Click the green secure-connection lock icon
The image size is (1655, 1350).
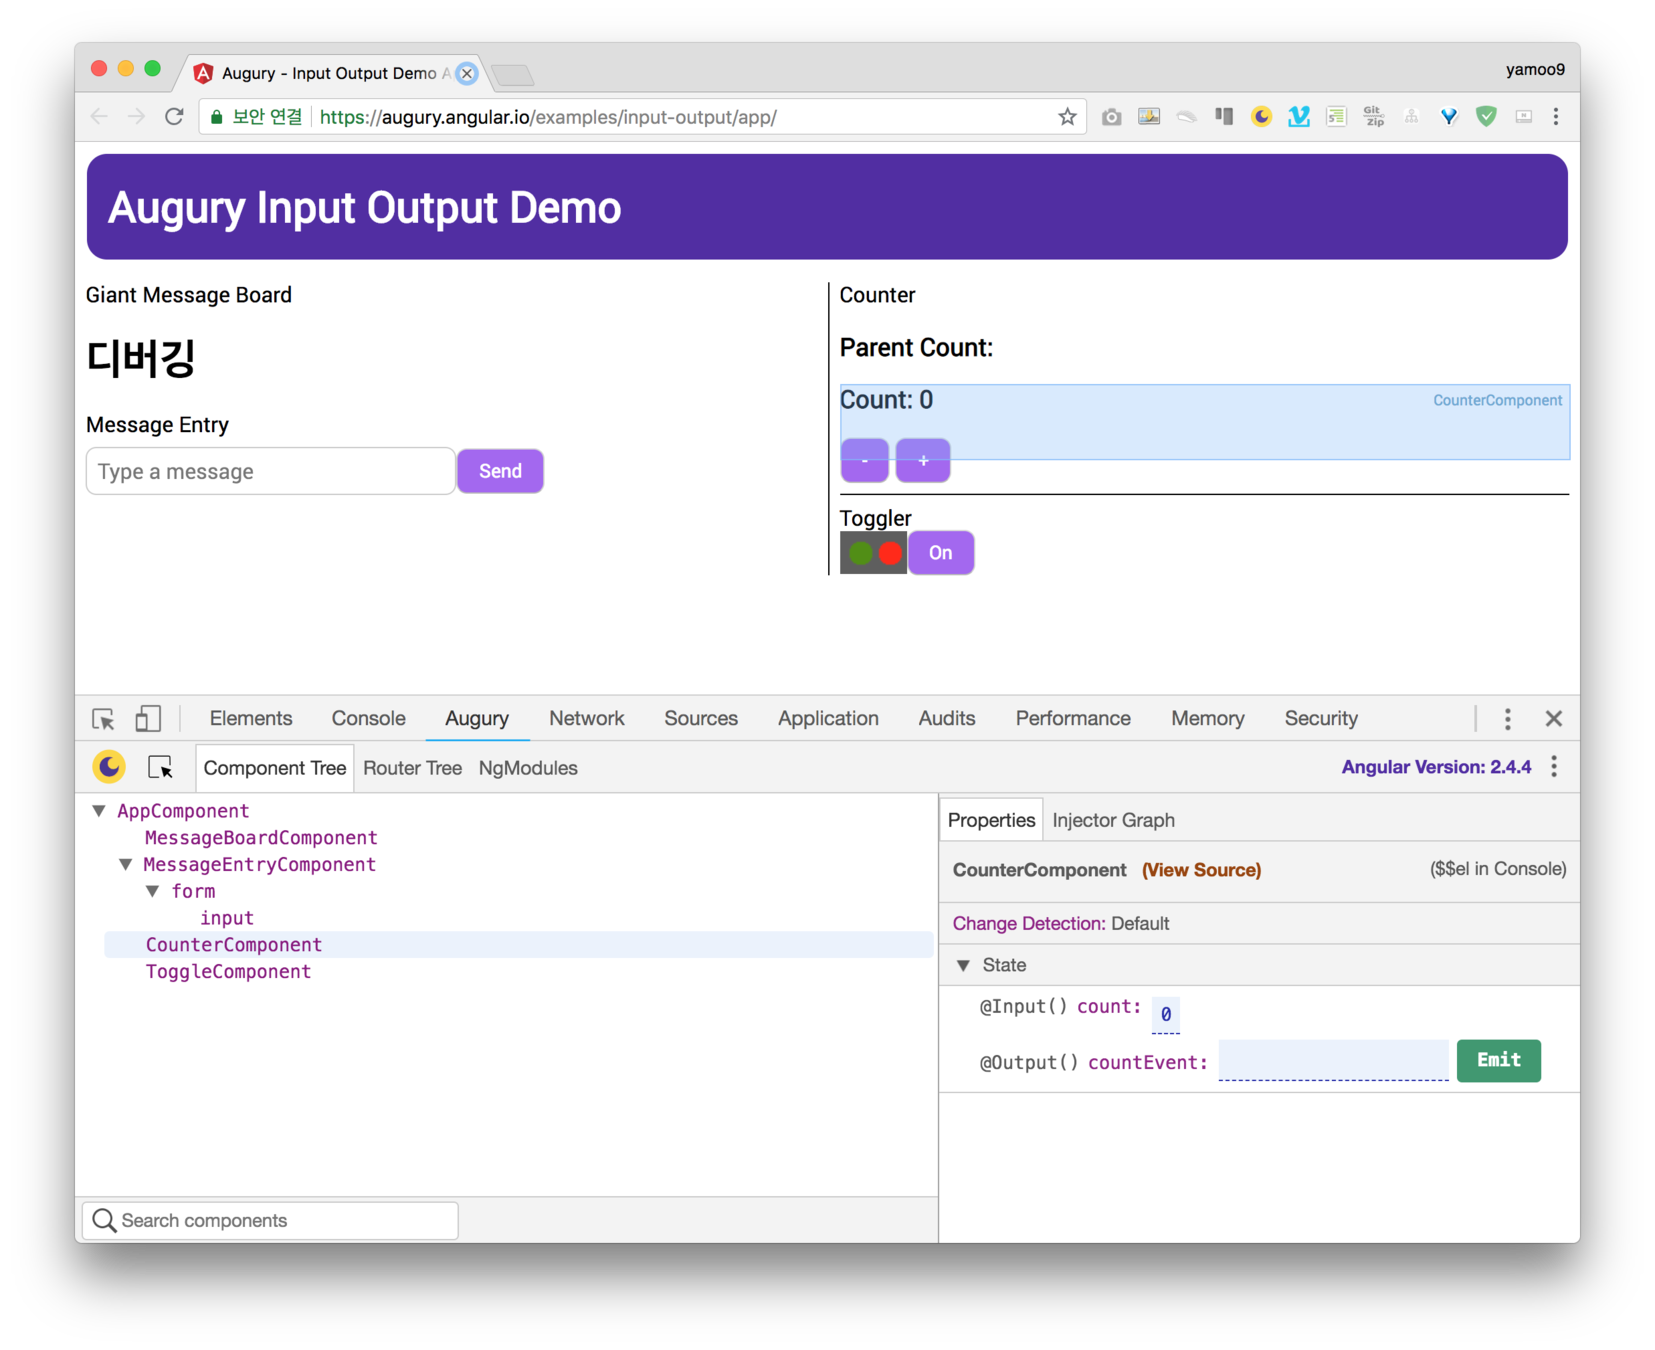[x=216, y=117]
